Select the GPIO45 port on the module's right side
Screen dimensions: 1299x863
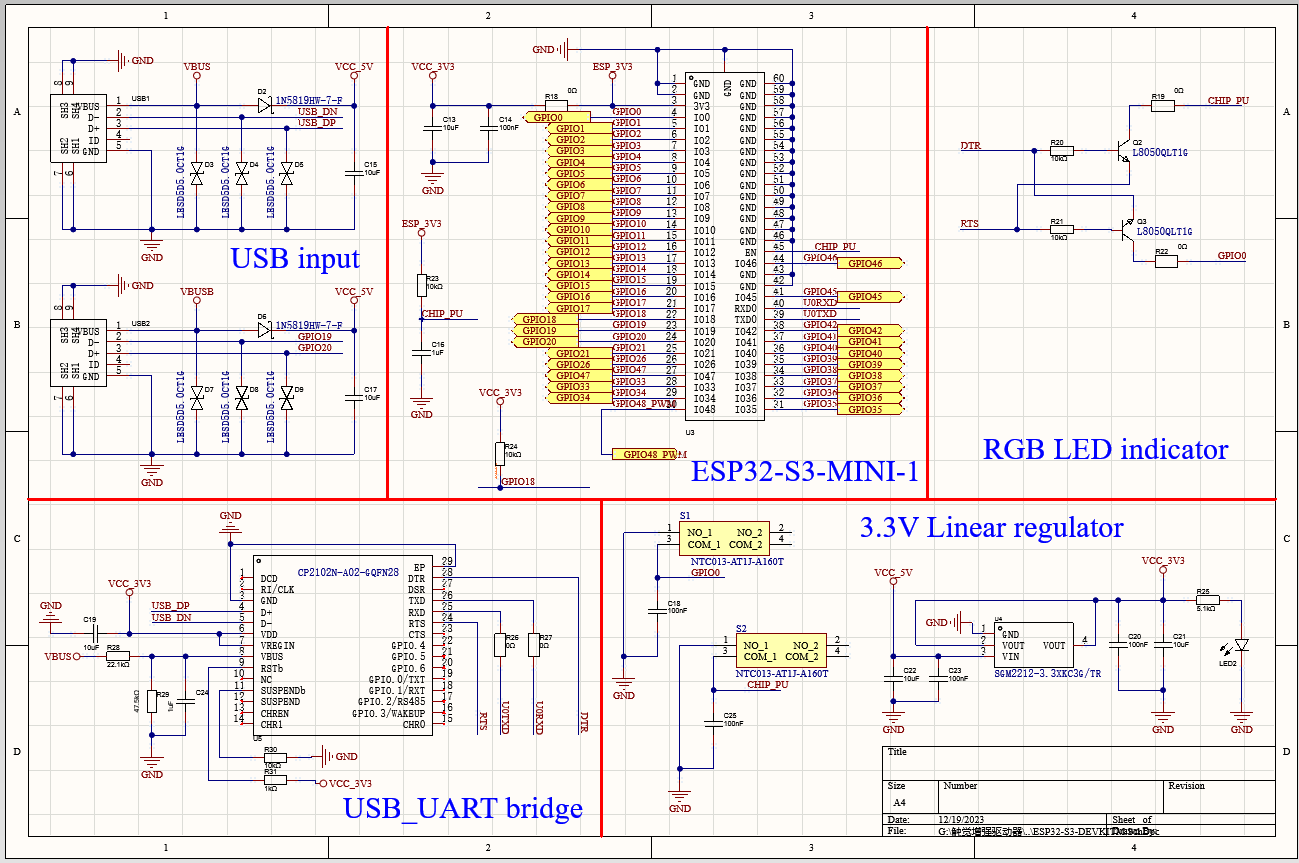[868, 297]
